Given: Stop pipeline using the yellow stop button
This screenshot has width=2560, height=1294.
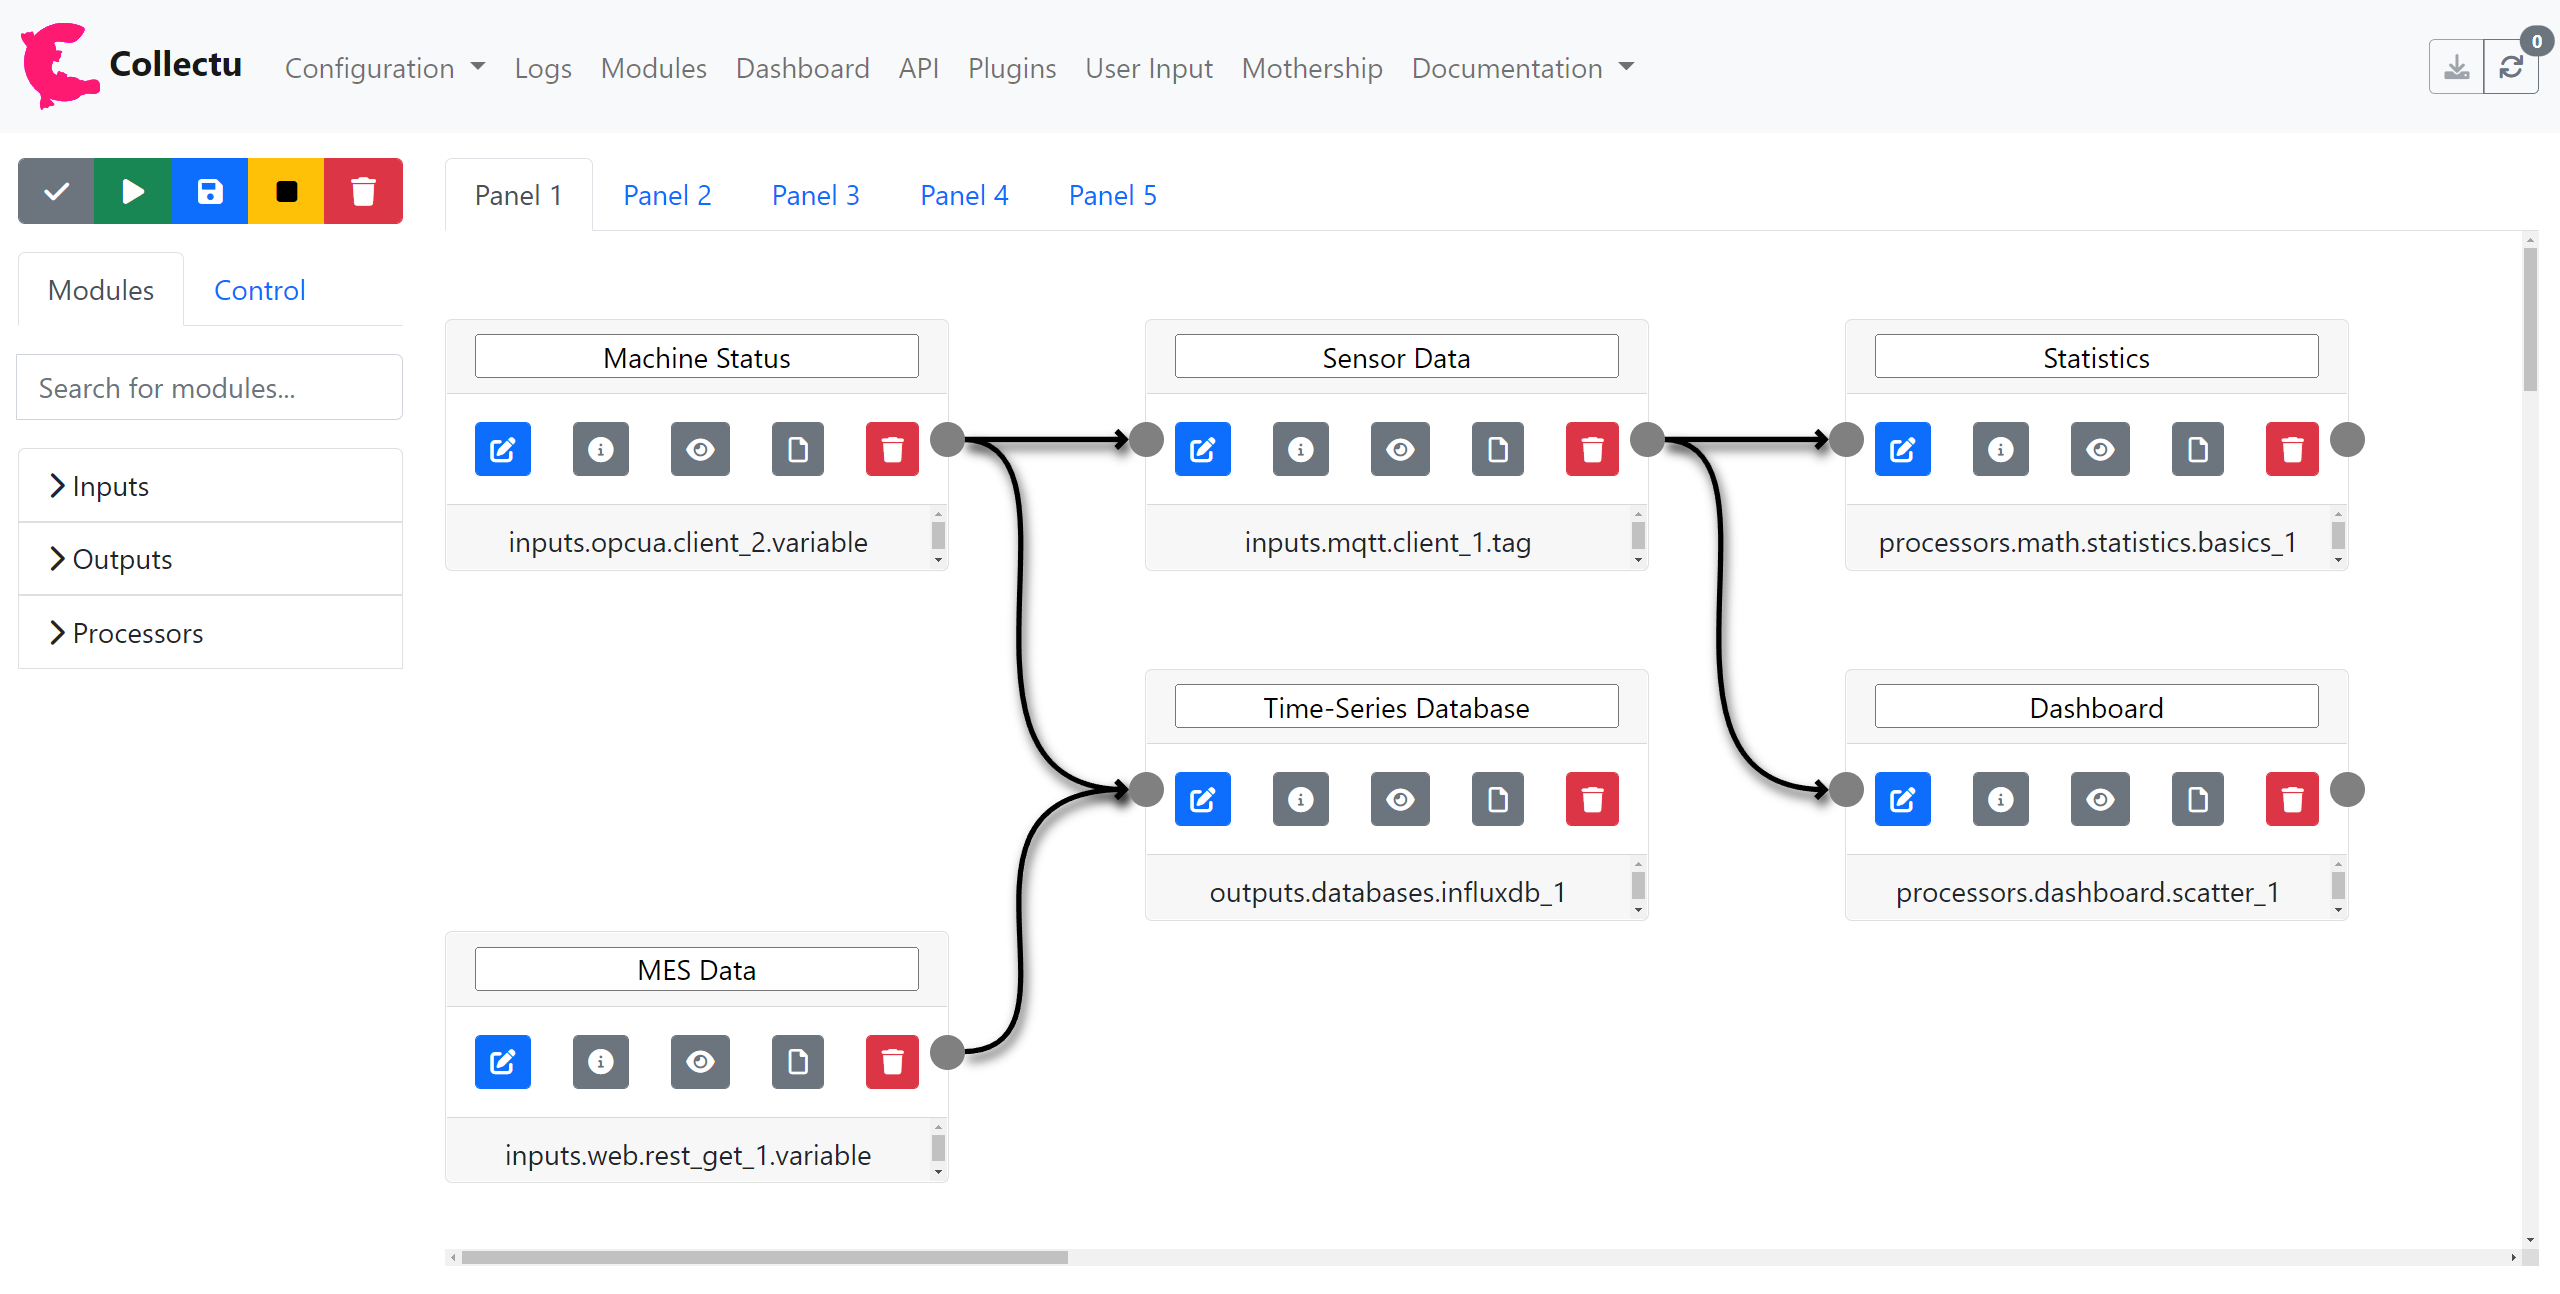Looking at the screenshot, I should point(286,191).
